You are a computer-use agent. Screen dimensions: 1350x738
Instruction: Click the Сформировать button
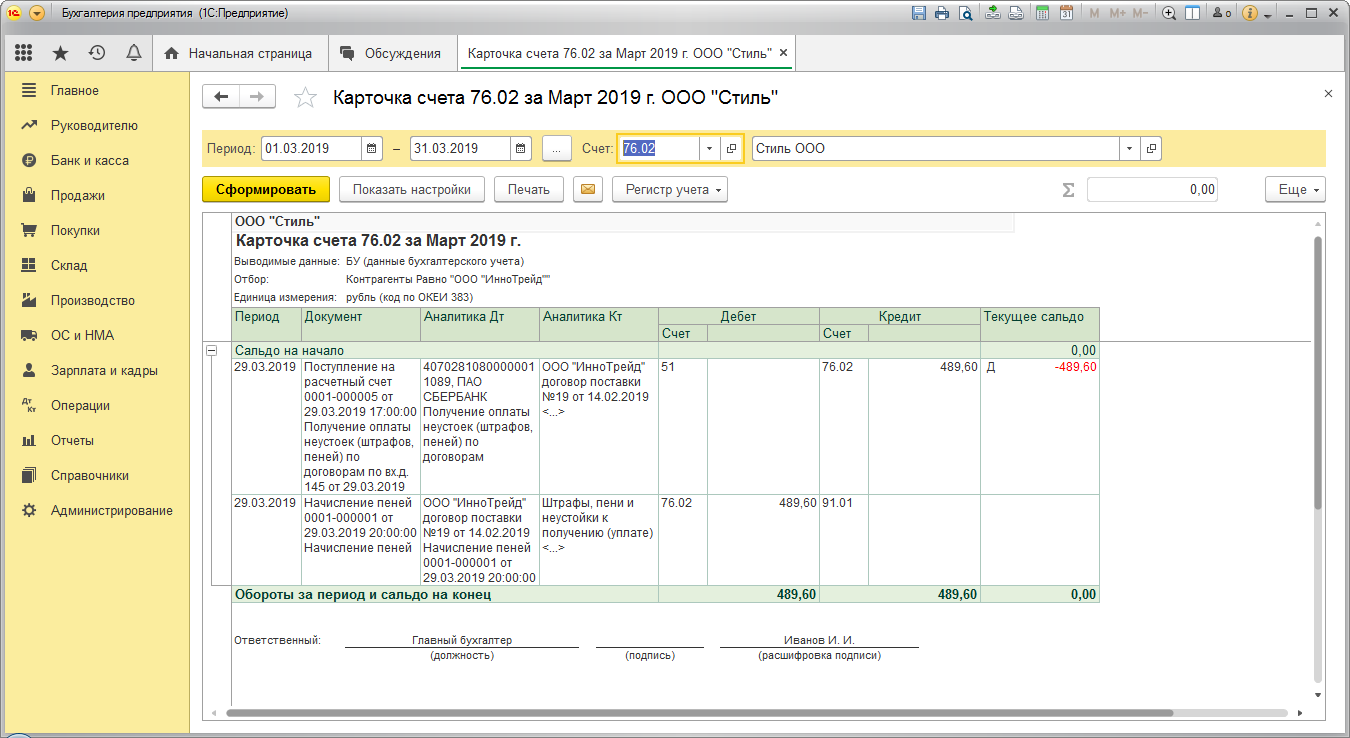click(x=265, y=189)
